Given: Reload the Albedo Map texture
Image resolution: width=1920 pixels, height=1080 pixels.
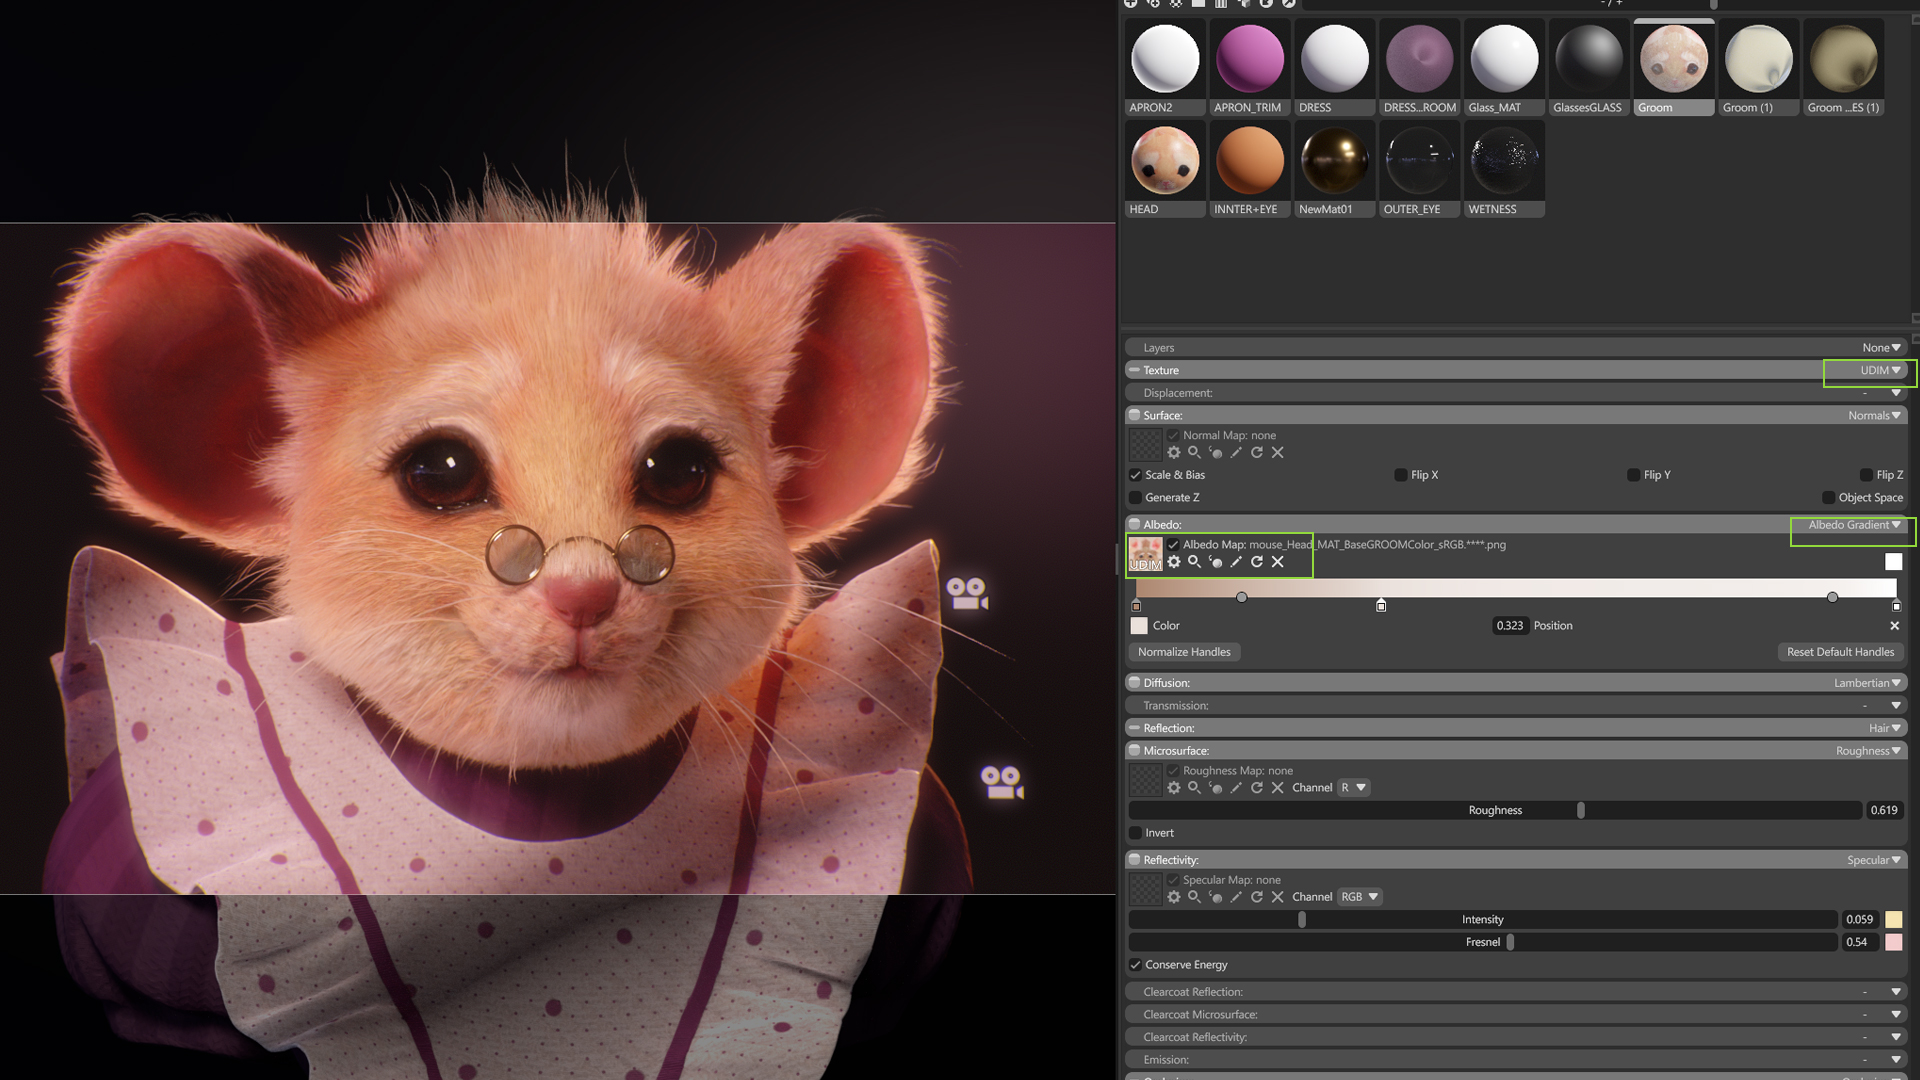Looking at the screenshot, I should (x=1257, y=562).
